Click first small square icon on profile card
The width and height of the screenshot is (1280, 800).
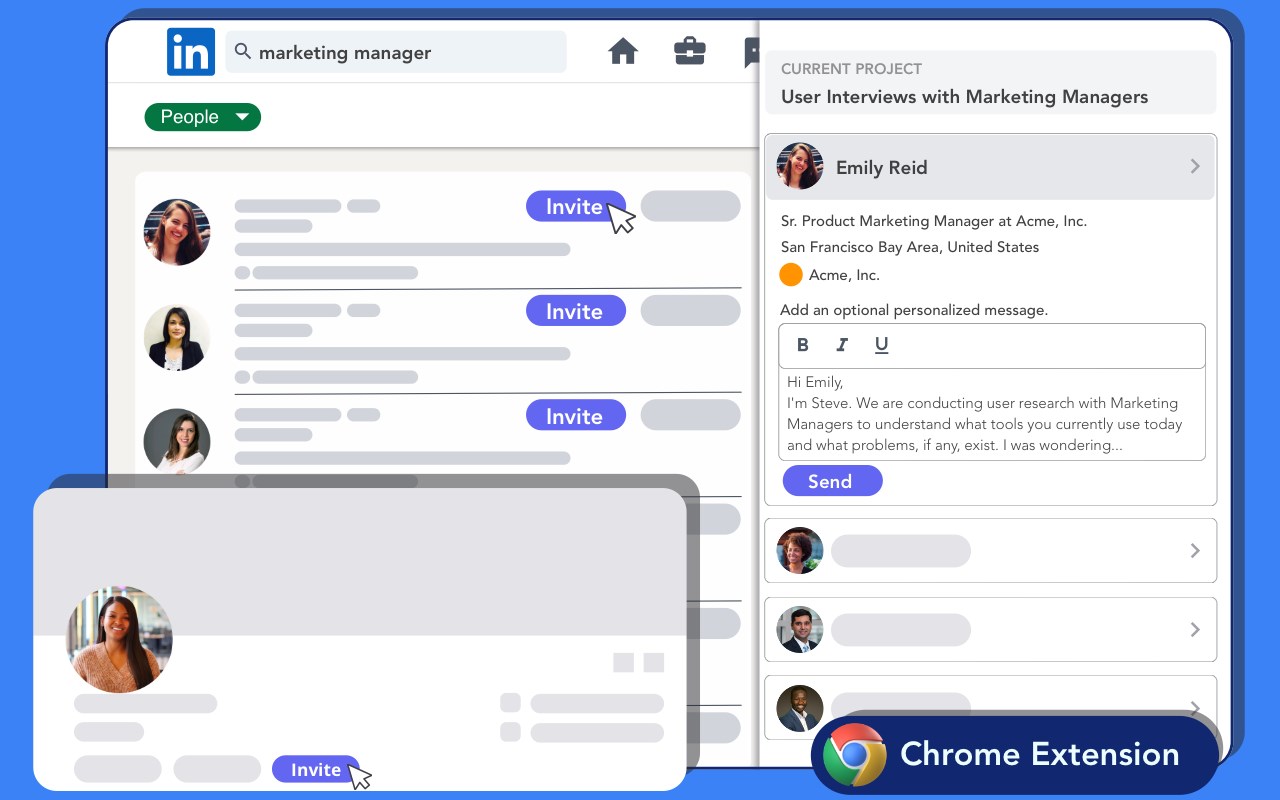click(623, 662)
